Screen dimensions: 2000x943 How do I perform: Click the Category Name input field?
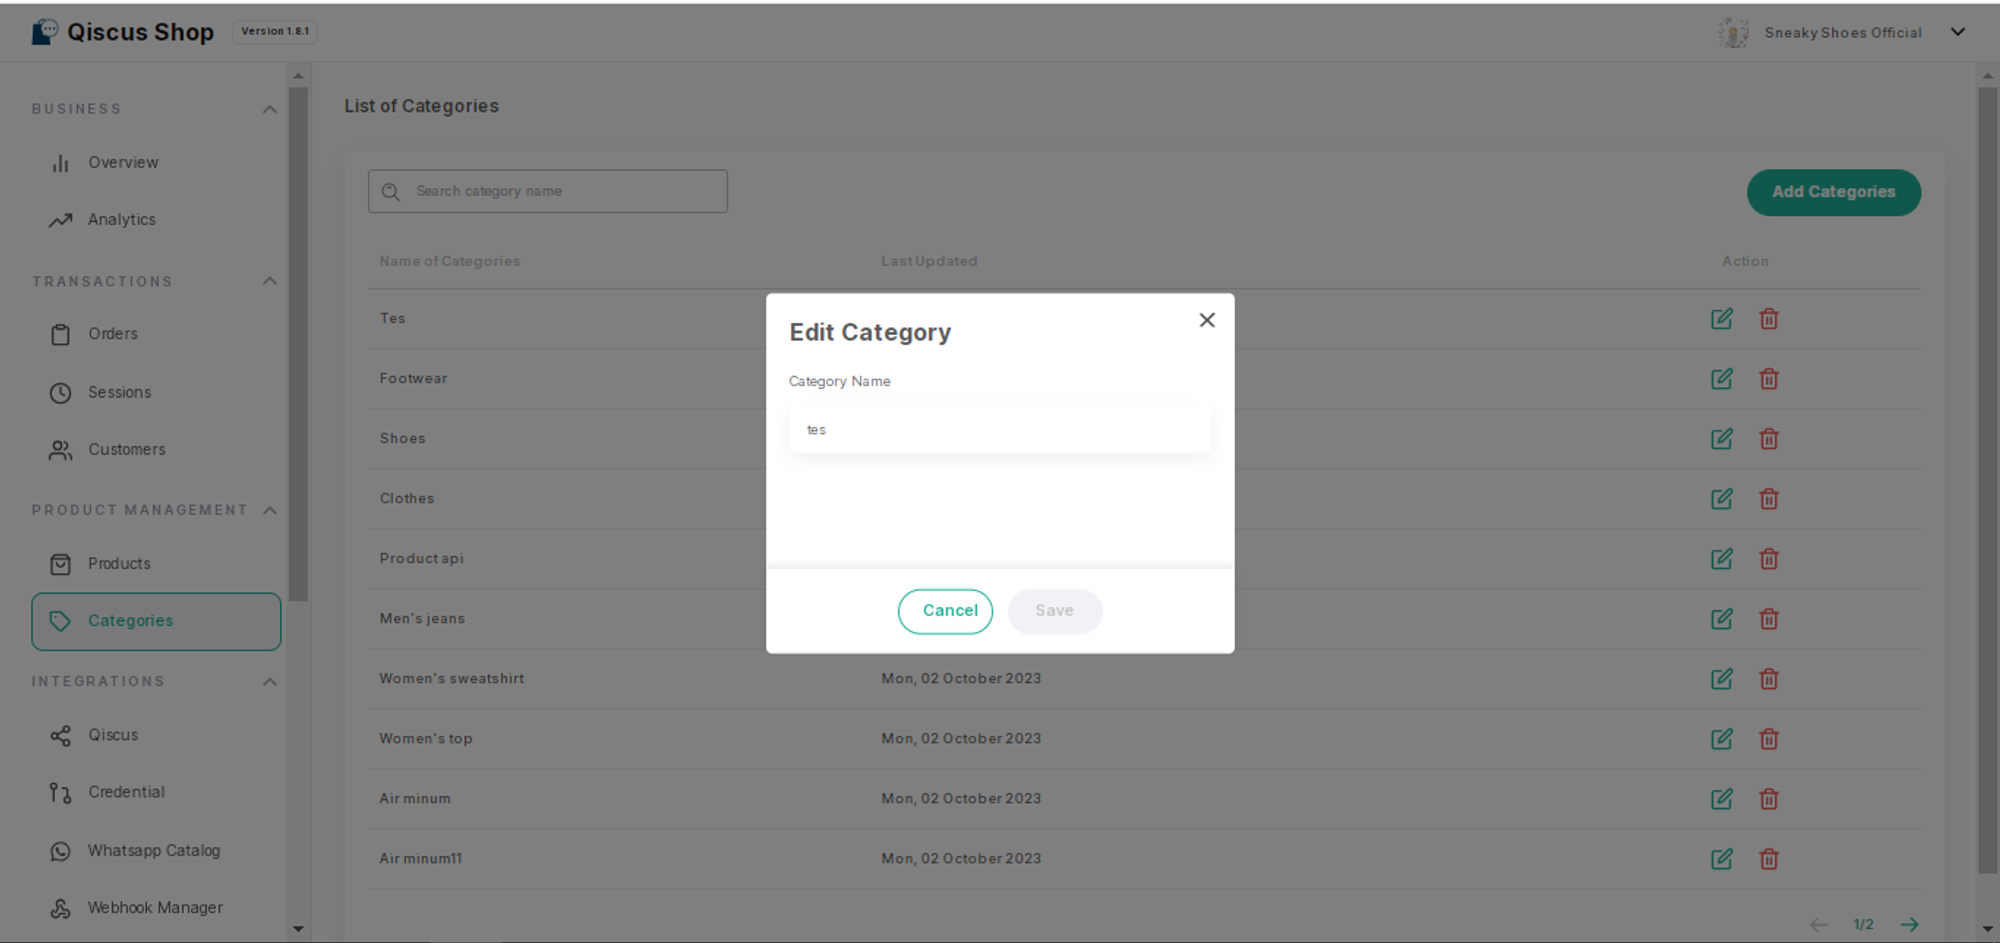point(1000,430)
